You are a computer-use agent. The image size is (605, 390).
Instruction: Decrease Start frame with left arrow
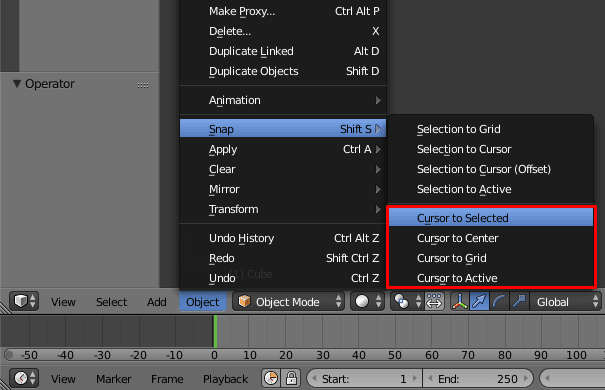tap(314, 378)
